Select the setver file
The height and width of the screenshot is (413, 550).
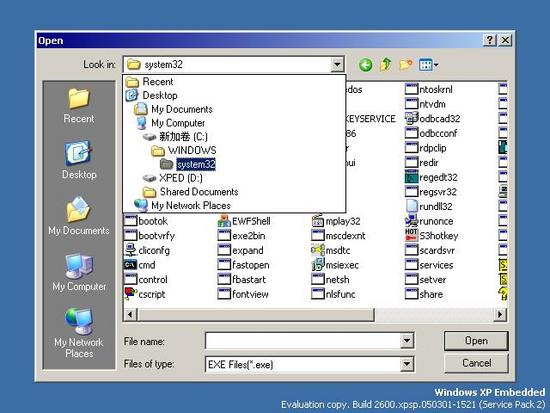(425, 279)
